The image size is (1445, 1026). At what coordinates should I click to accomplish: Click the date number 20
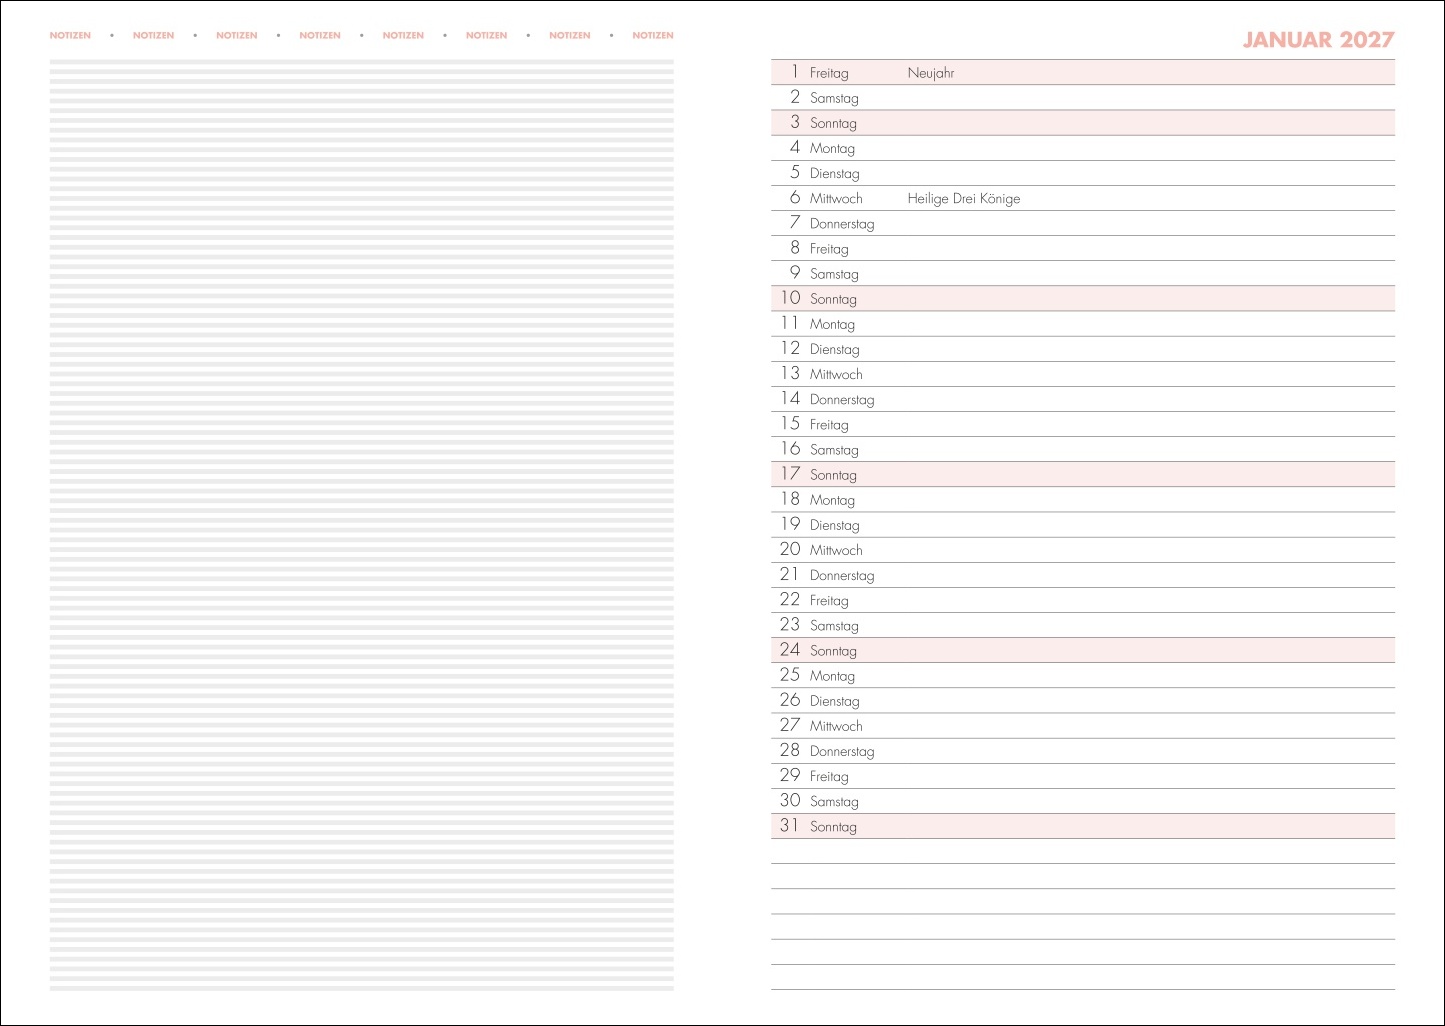(x=790, y=549)
